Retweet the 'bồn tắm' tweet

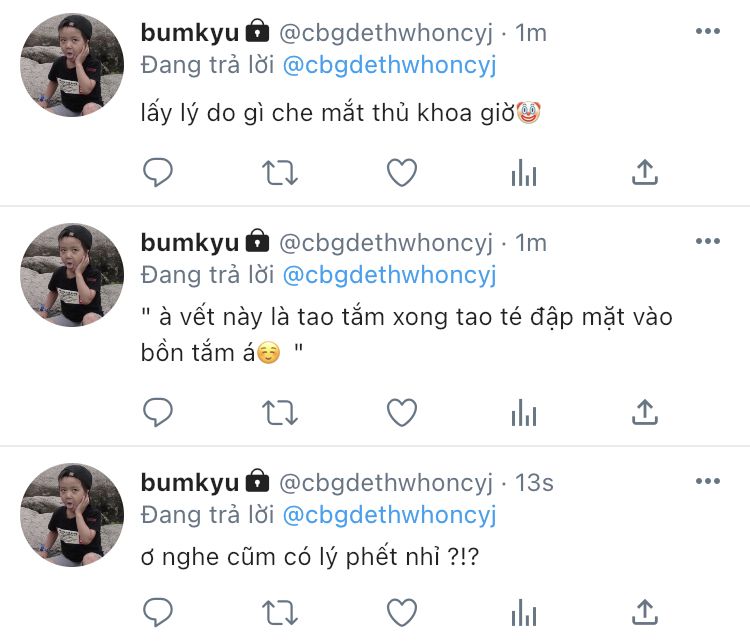click(280, 413)
